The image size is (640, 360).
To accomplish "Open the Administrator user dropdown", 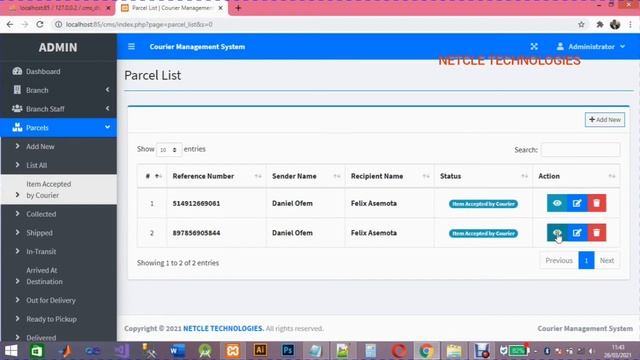I will tap(591, 47).
